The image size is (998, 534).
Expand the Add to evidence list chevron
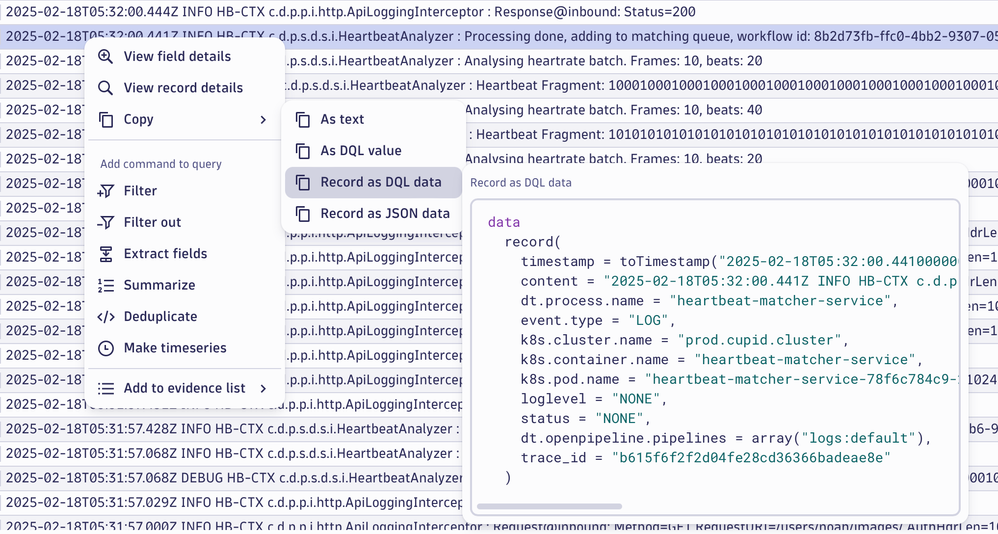pos(263,388)
